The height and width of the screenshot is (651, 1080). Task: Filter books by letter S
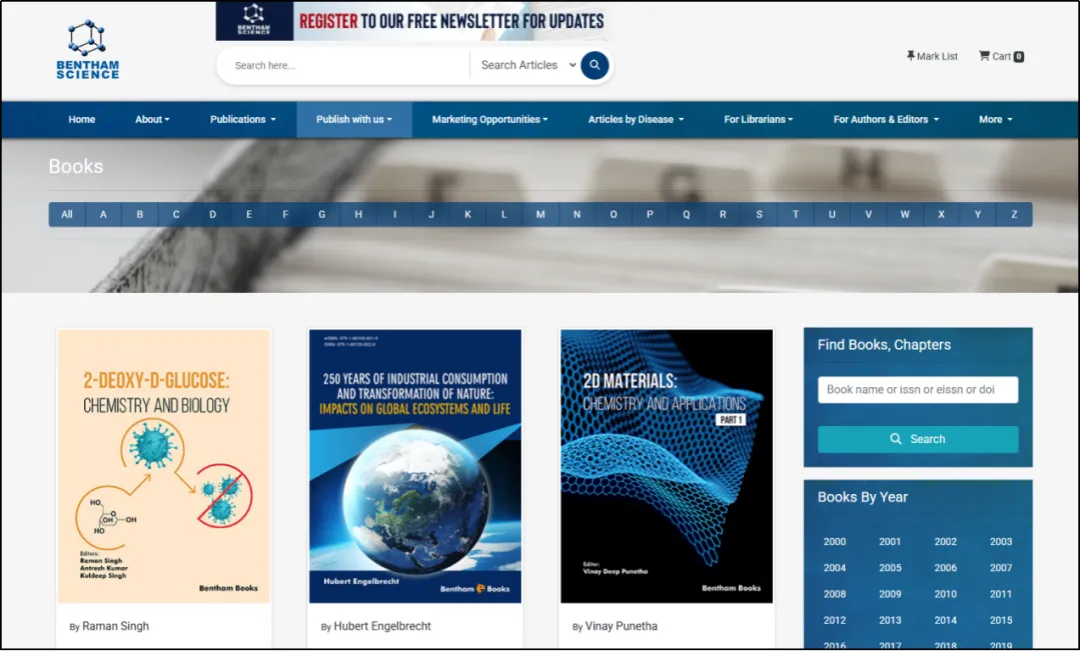click(x=759, y=214)
